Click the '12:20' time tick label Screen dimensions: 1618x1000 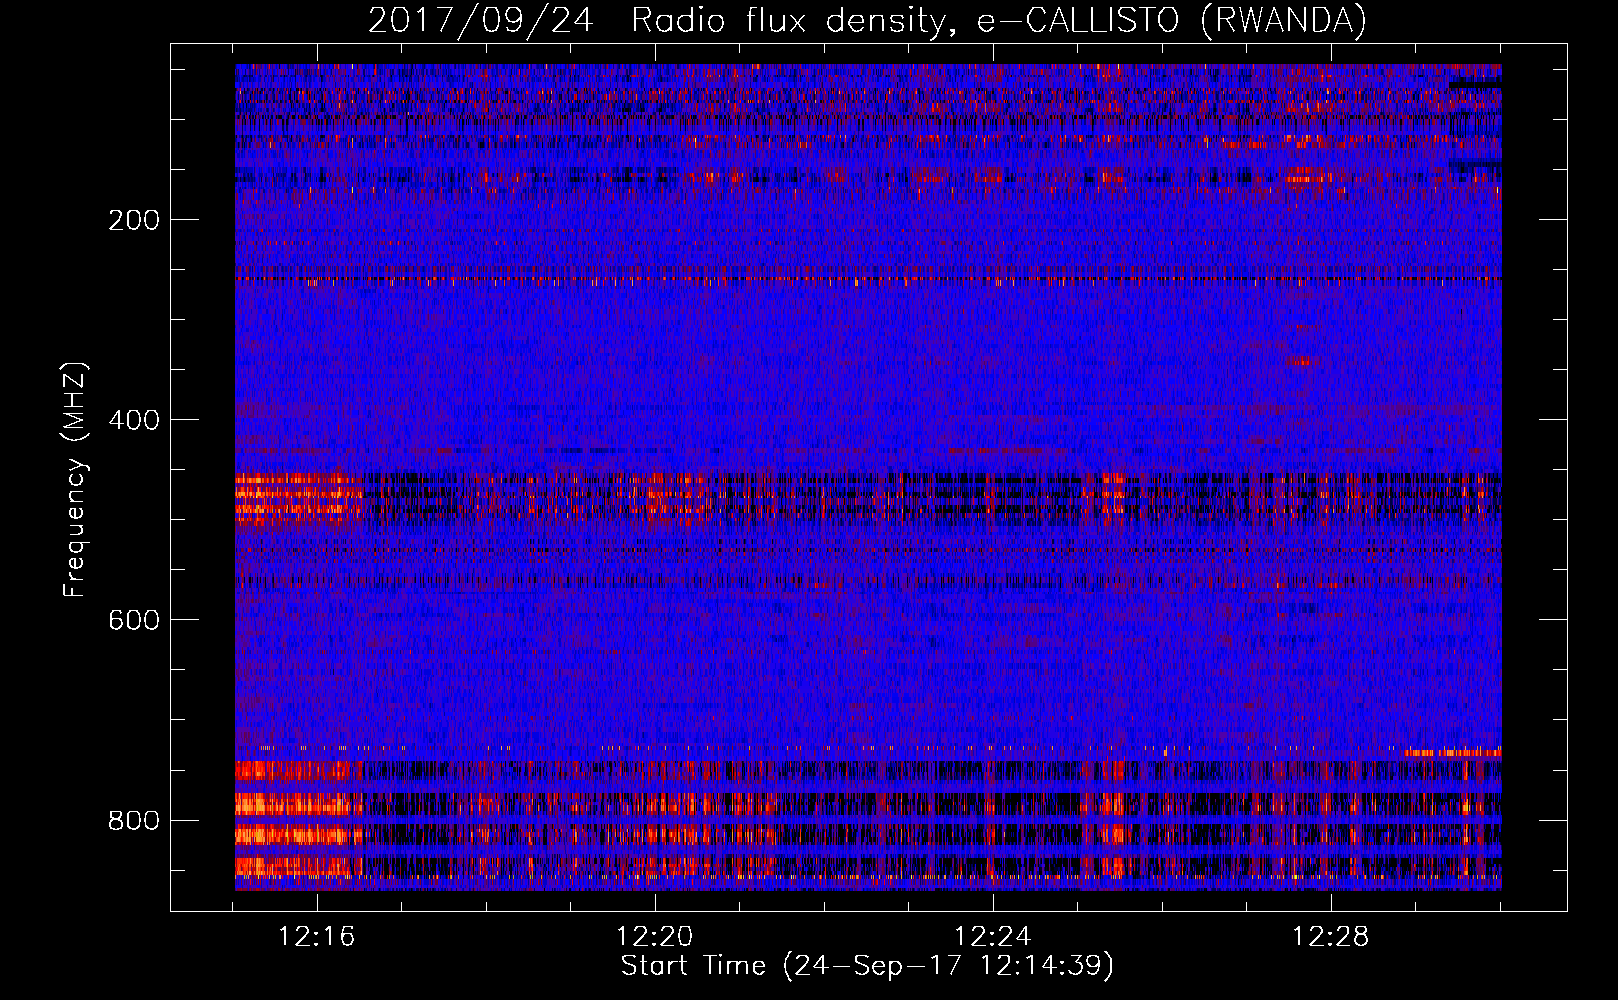tap(655, 937)
